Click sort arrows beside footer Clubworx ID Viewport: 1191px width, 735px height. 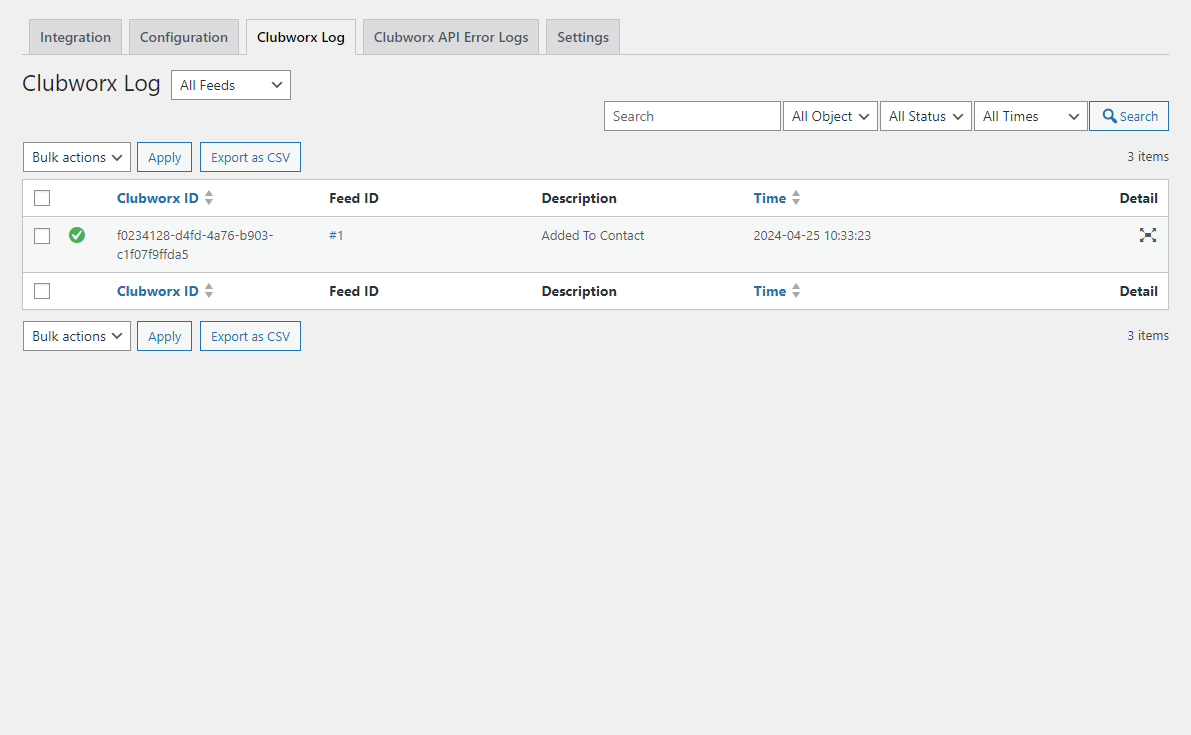coord(209,291)
